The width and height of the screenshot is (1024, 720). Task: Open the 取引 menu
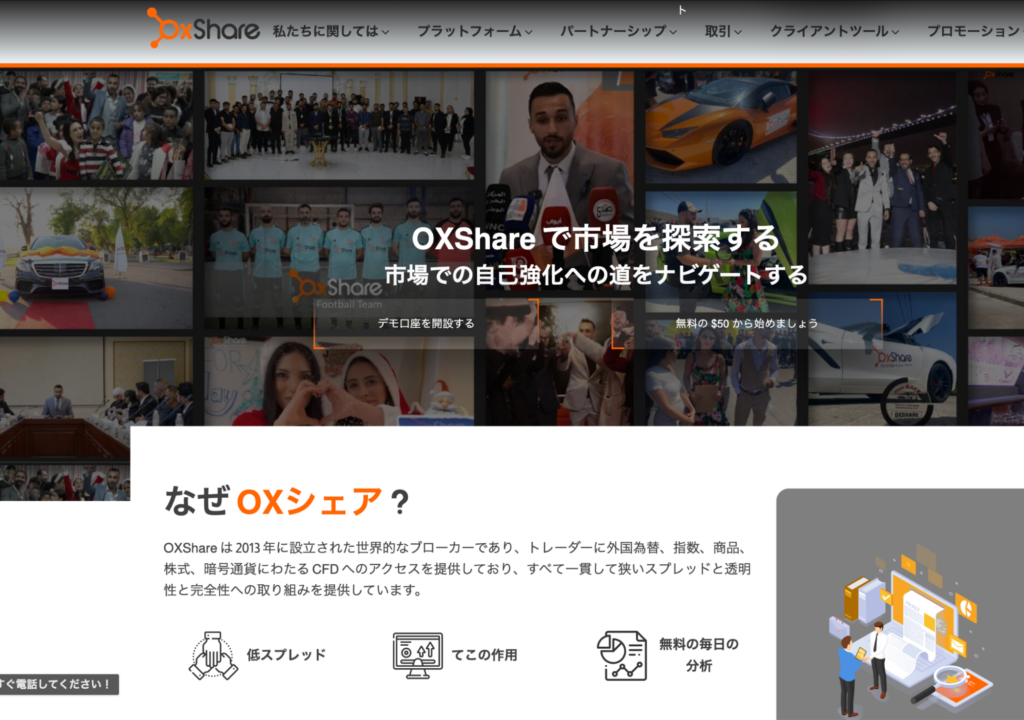click(x=723, y=31)
